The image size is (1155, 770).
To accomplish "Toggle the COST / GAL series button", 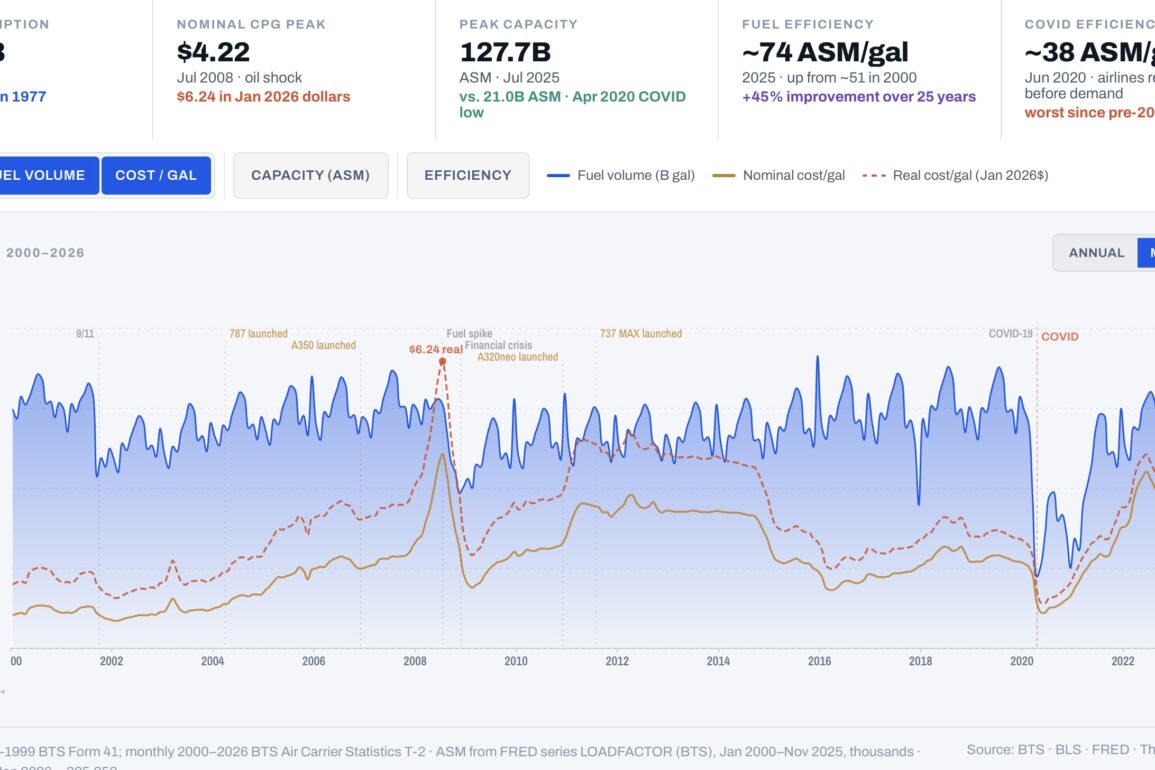I will click(156, 175).
